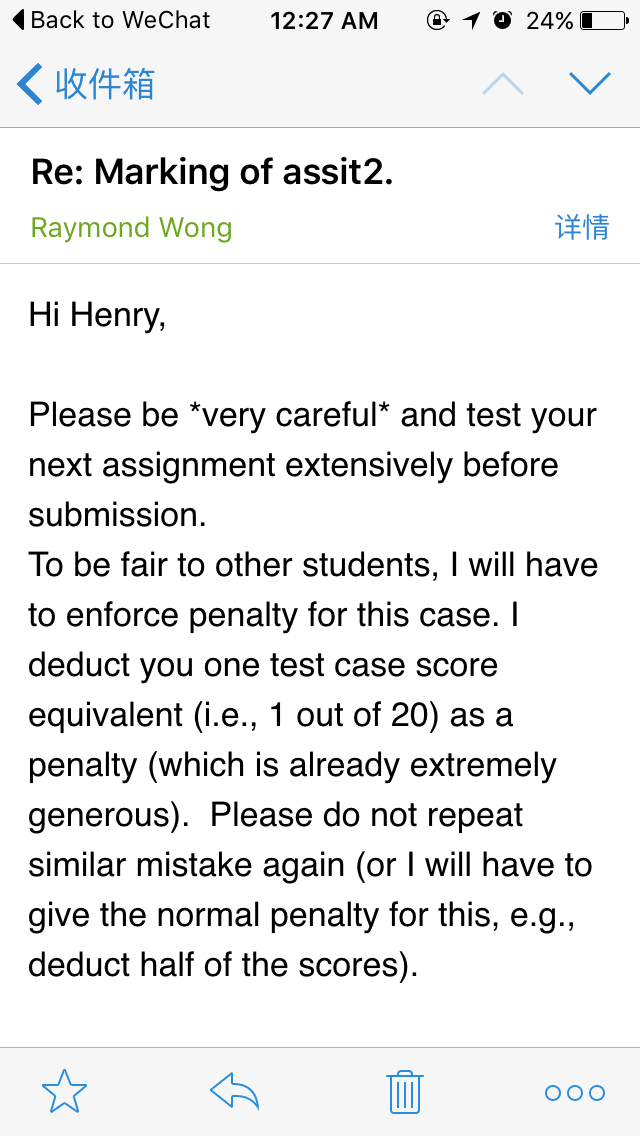Tap the location arrow status icon
Screen dimensions: 640x1136
[471, 20]
